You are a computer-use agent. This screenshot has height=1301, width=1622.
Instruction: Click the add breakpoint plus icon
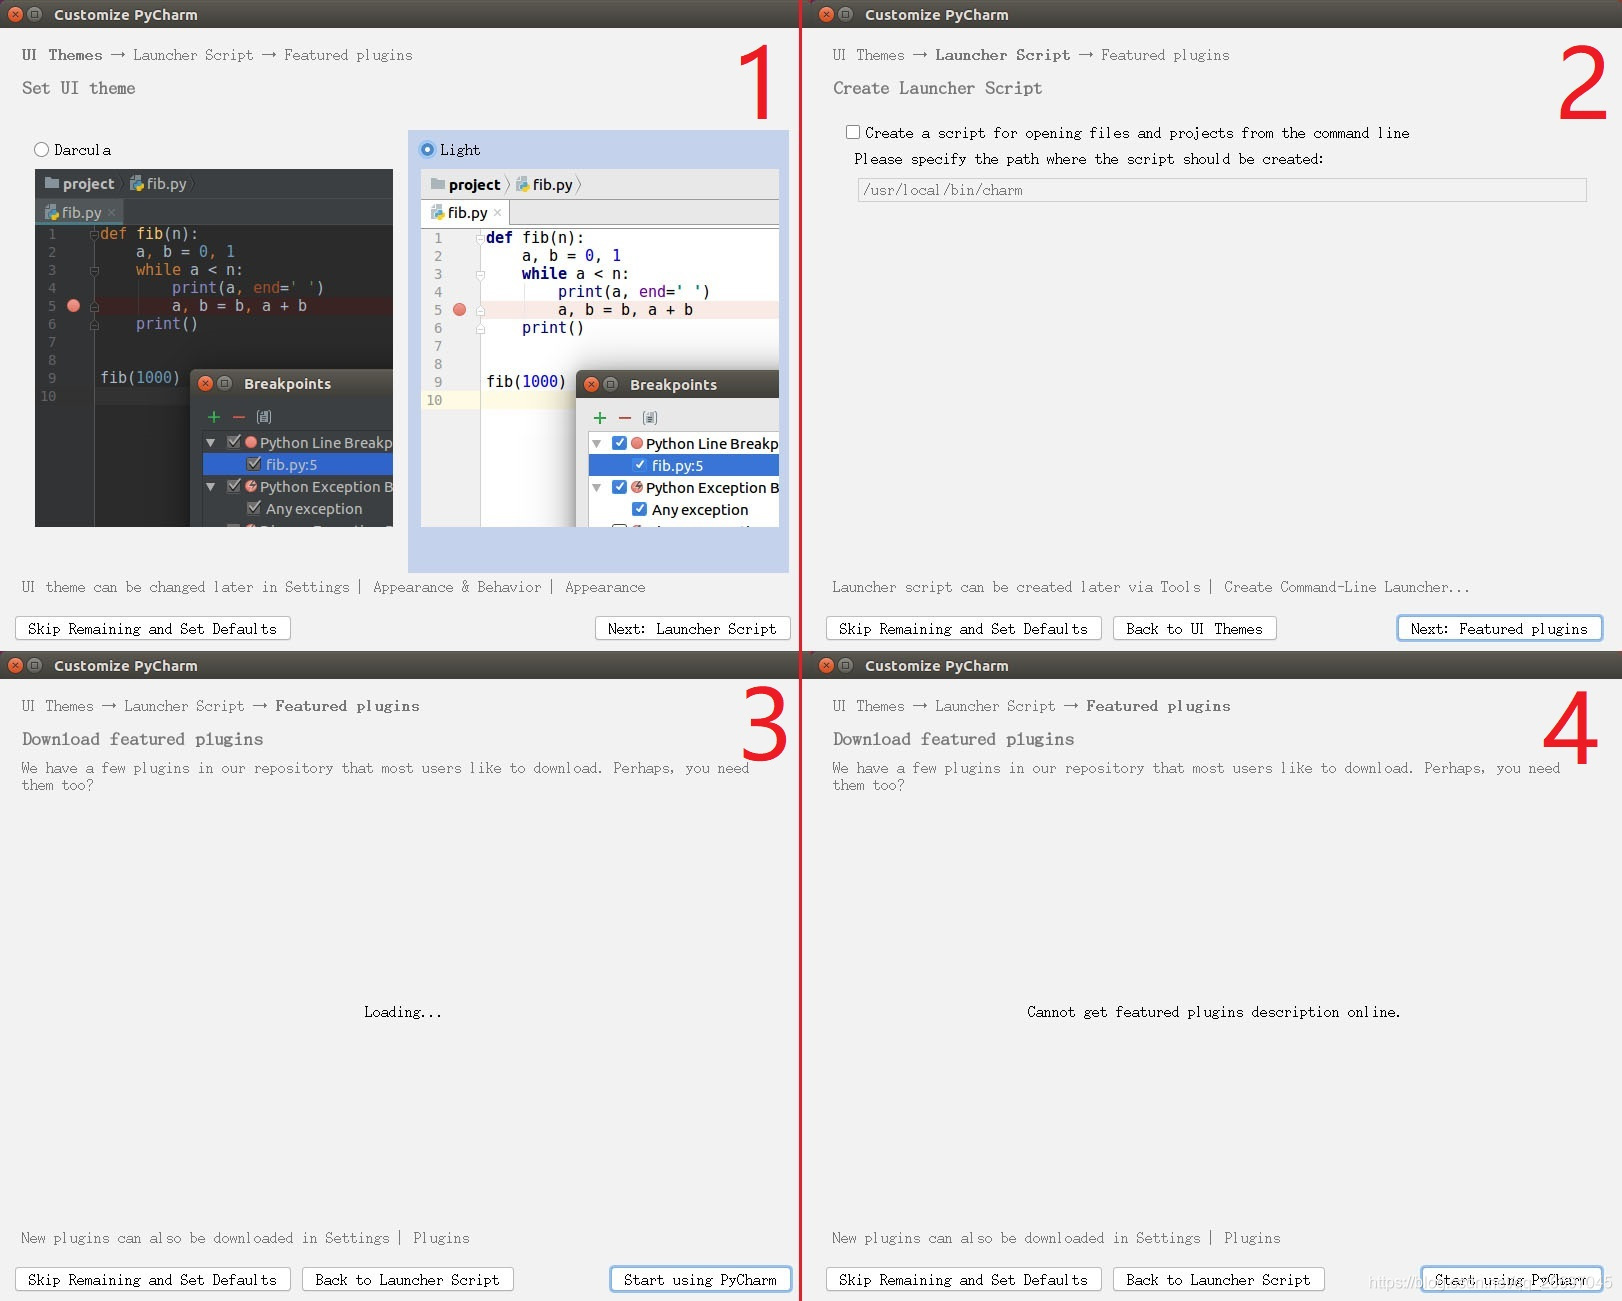pos(599,417)
